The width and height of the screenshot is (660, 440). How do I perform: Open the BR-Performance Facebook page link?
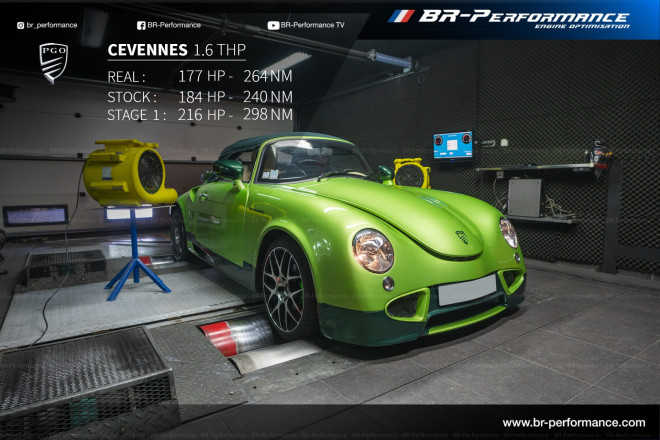click(174, 25)
